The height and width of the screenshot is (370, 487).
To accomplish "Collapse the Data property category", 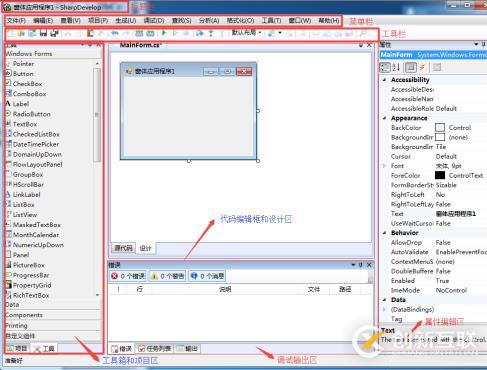I will 384,300.
